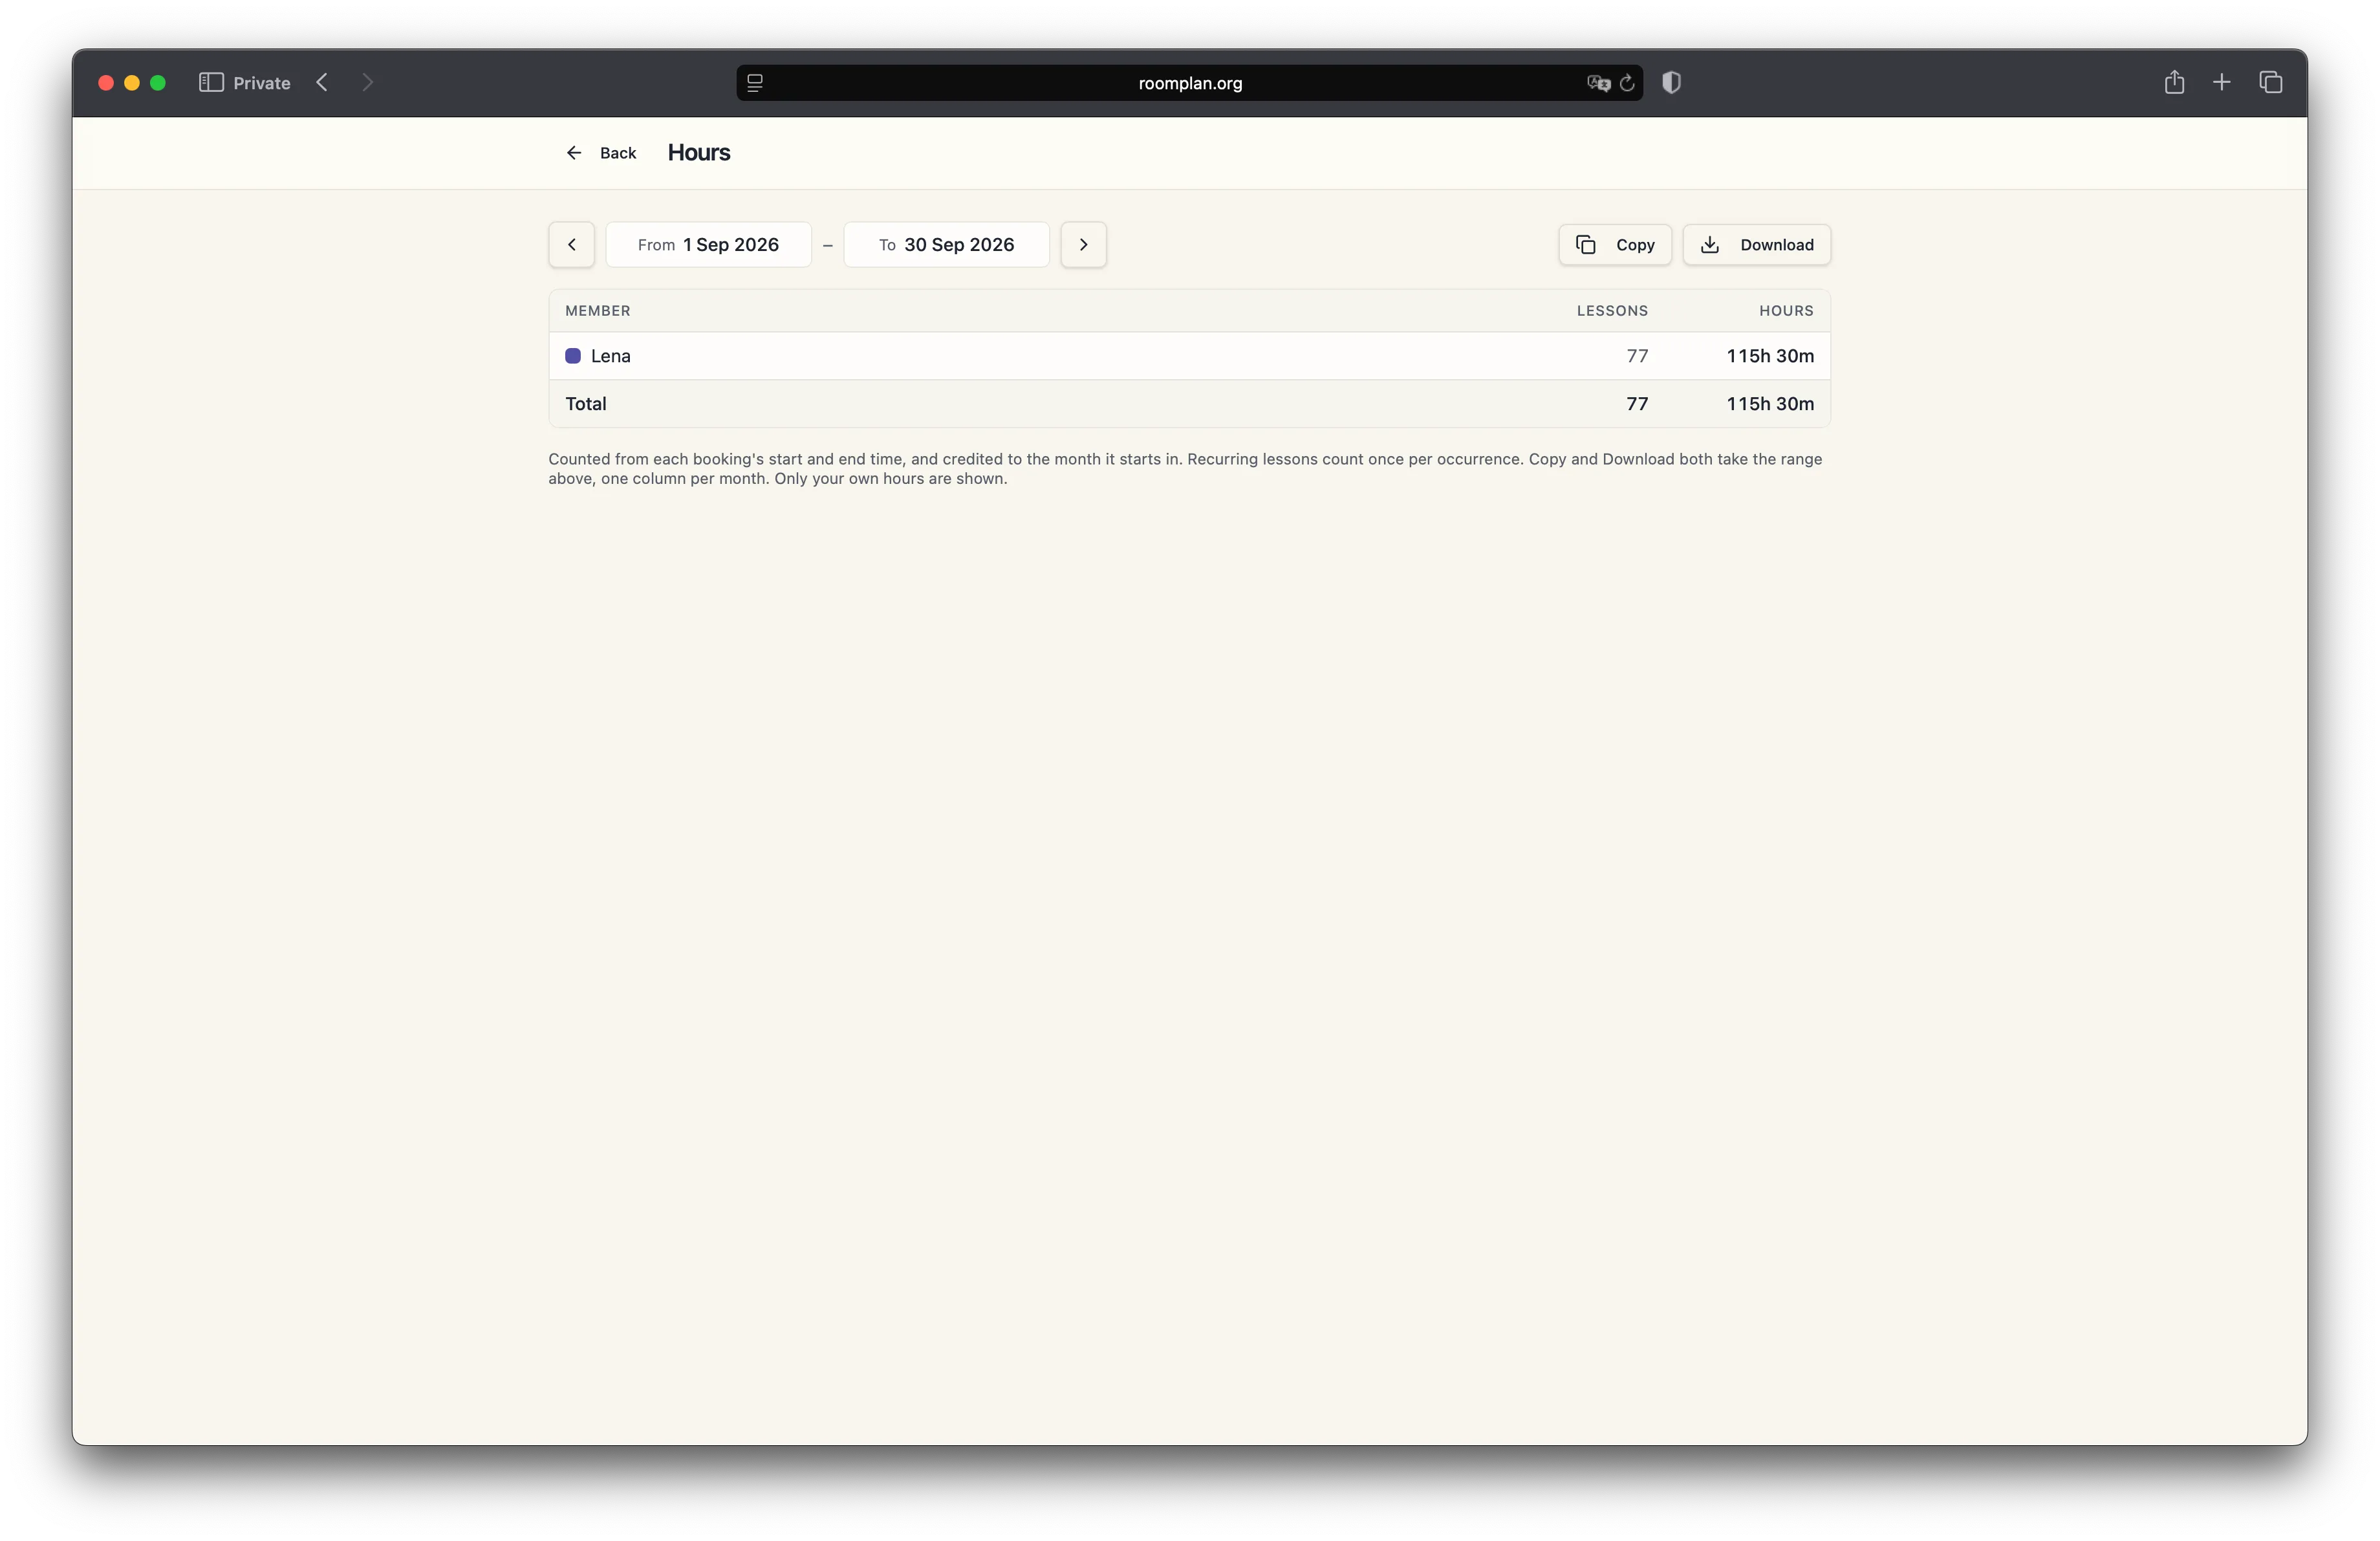Screen dimensions: 2380x1541
Task: Click the LESSONS column header
Action: click(x=1612, y=311)
